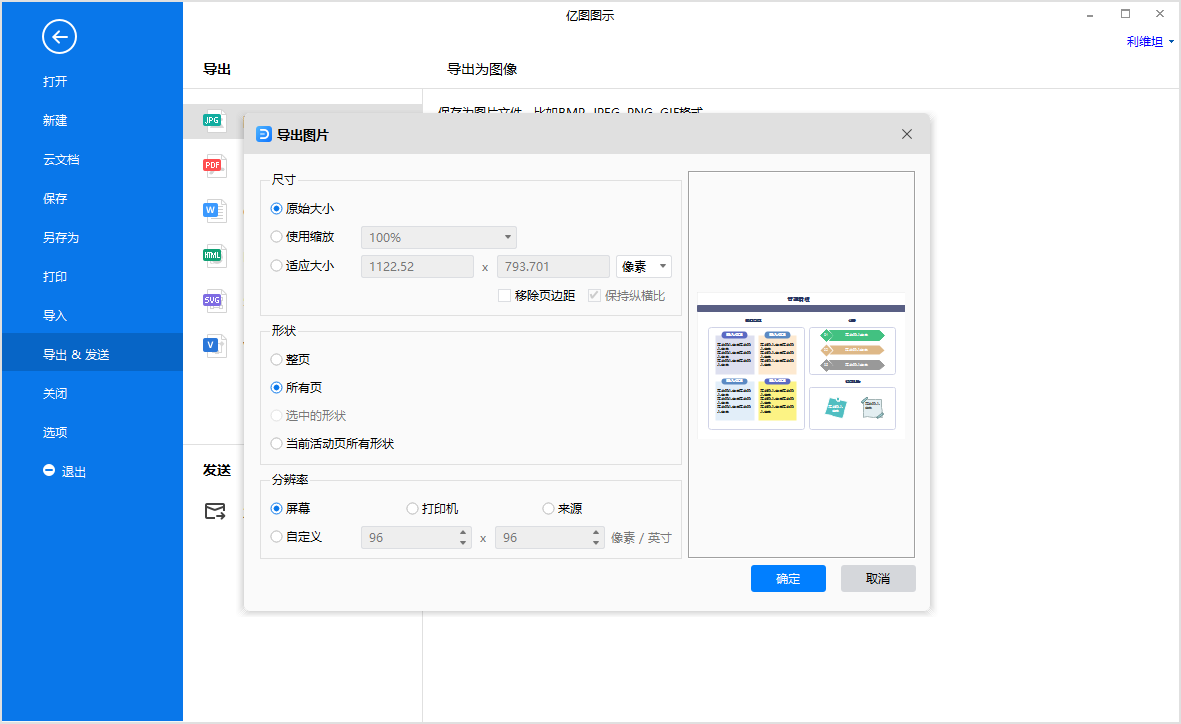Click the width field showing 1122.52
This screenshot has height=724, width=1181.
(417, 266)
